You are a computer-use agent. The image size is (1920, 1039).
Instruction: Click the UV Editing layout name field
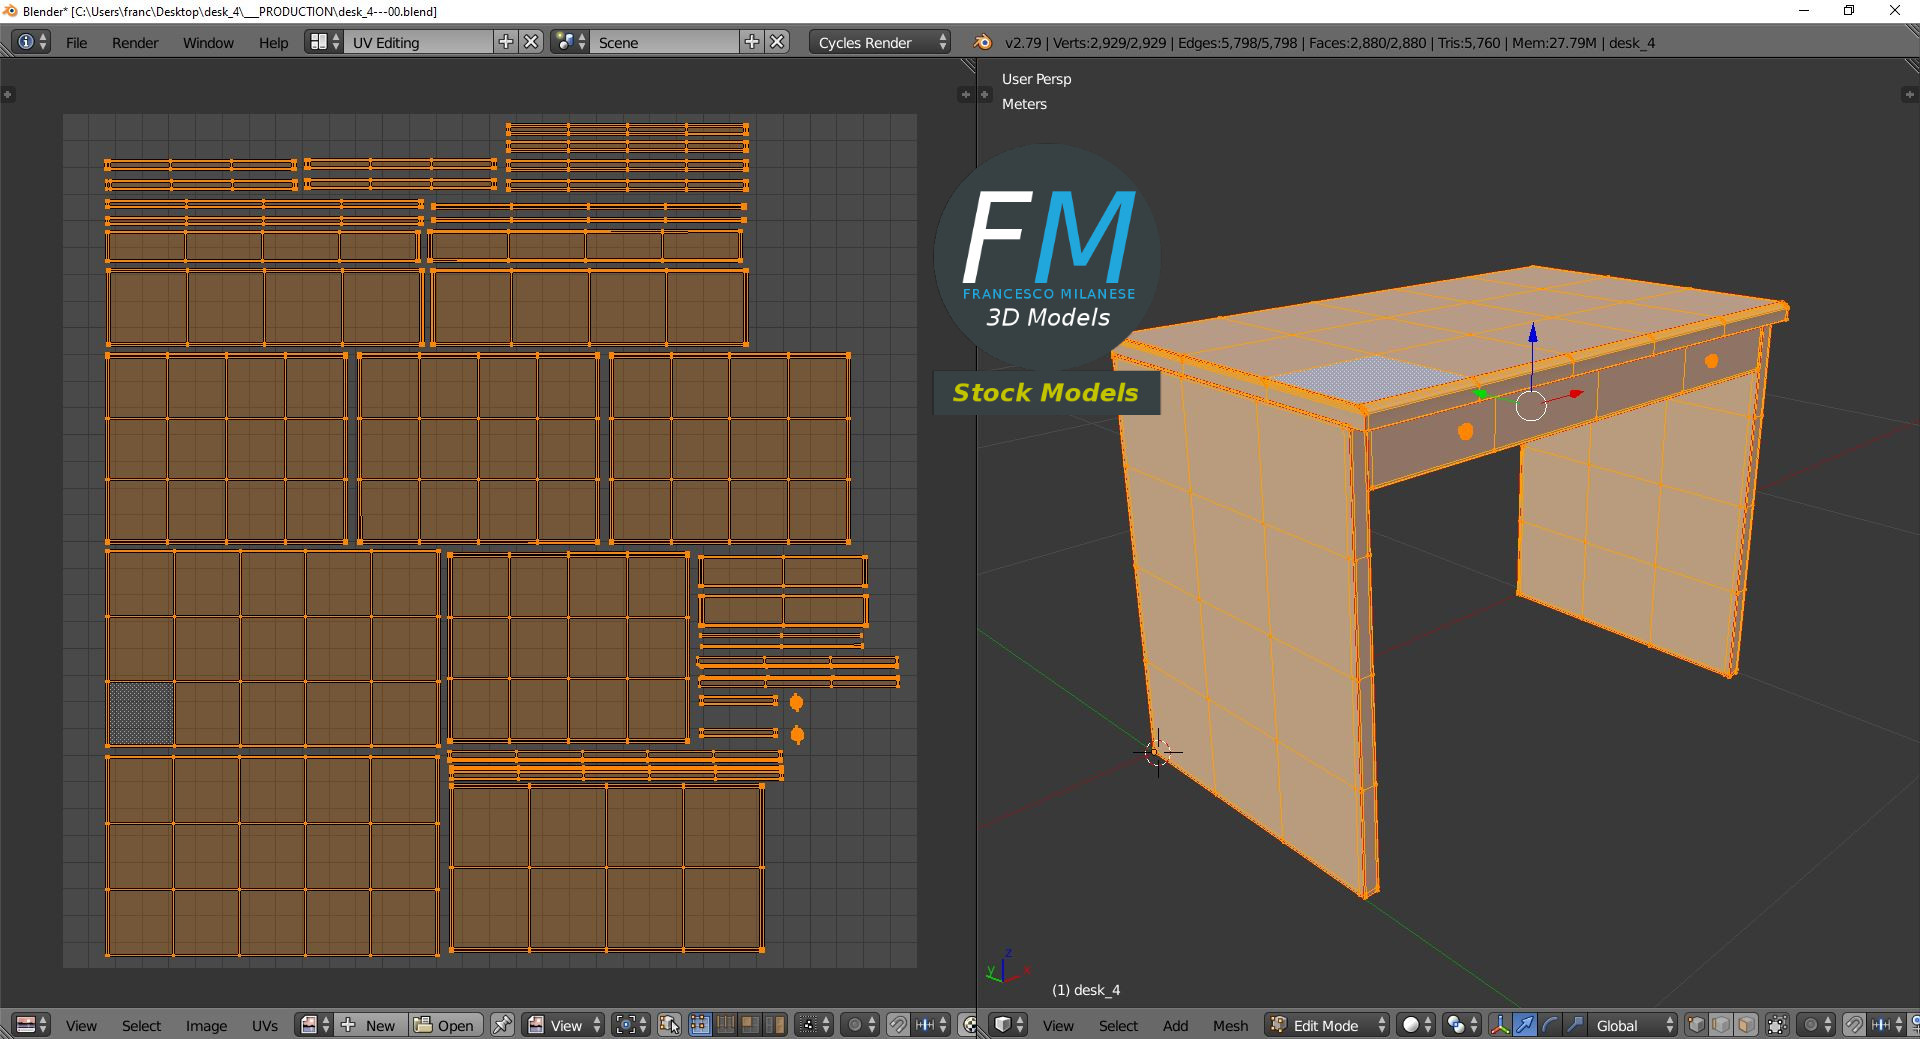[x=418, y=42]
